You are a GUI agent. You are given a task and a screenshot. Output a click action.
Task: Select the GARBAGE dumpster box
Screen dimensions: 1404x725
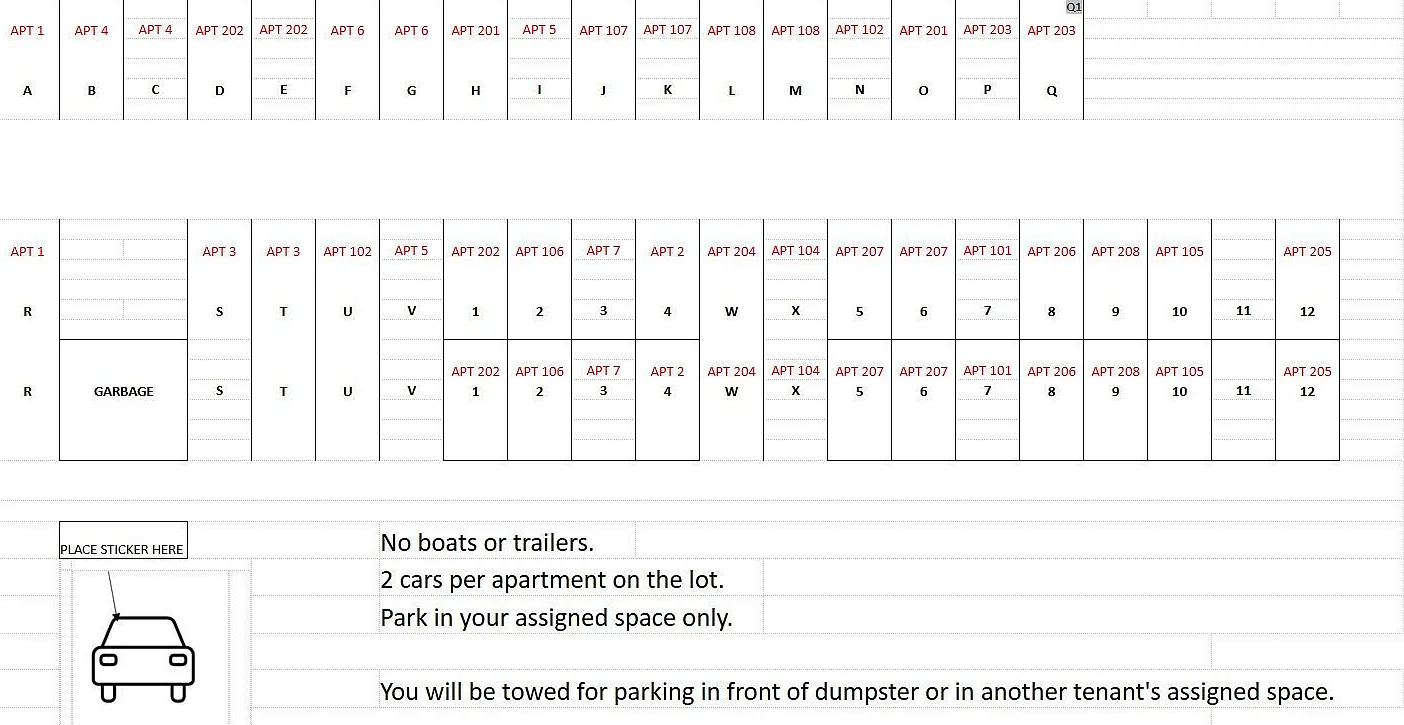pos(123,400)
